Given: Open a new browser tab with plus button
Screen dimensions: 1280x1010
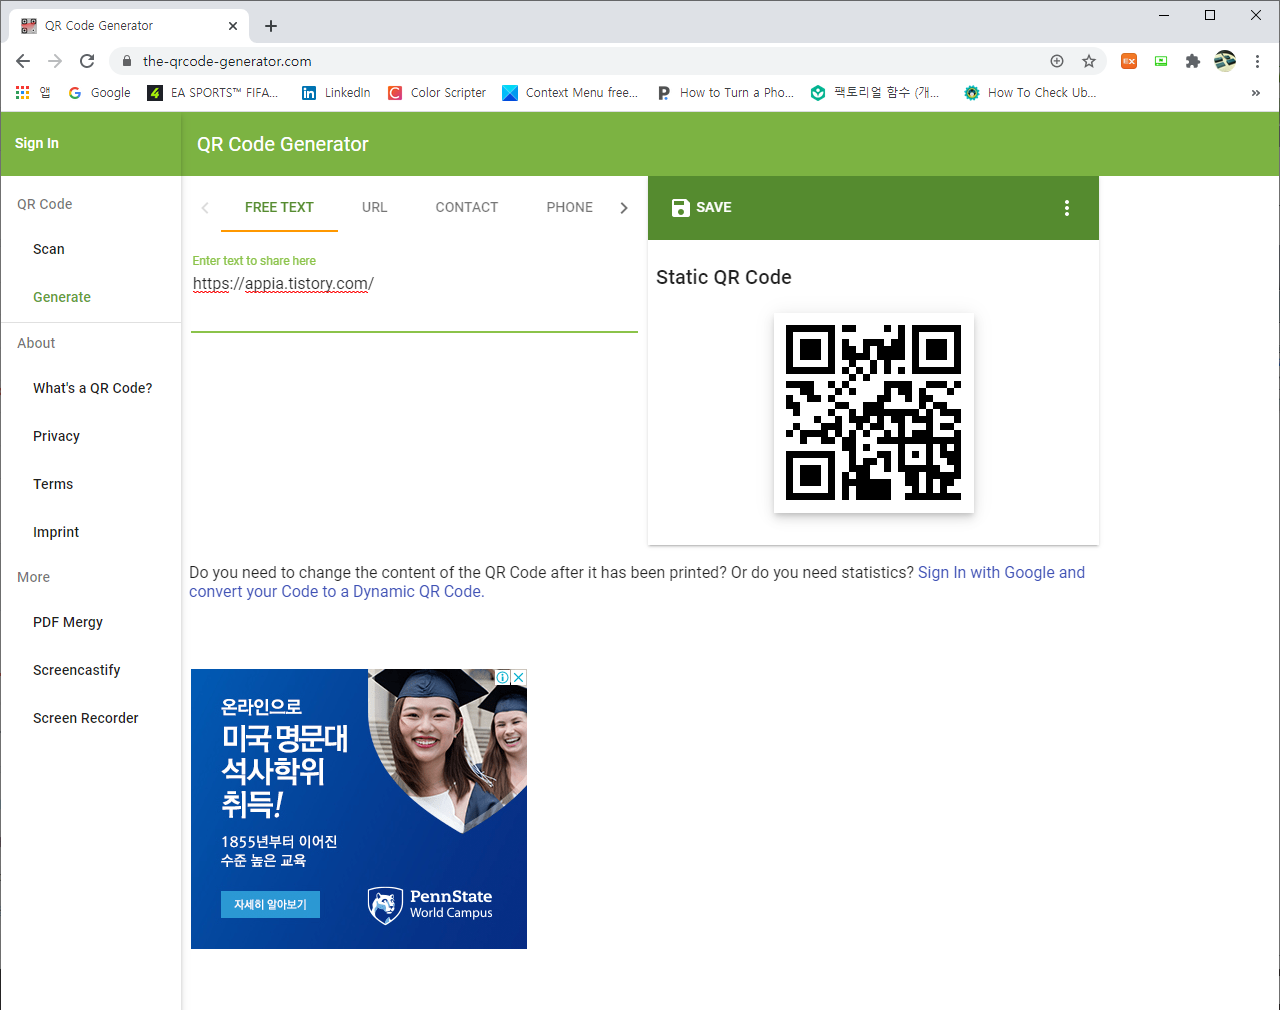Looking at the screenshot, I should click(x=271, y=26).
